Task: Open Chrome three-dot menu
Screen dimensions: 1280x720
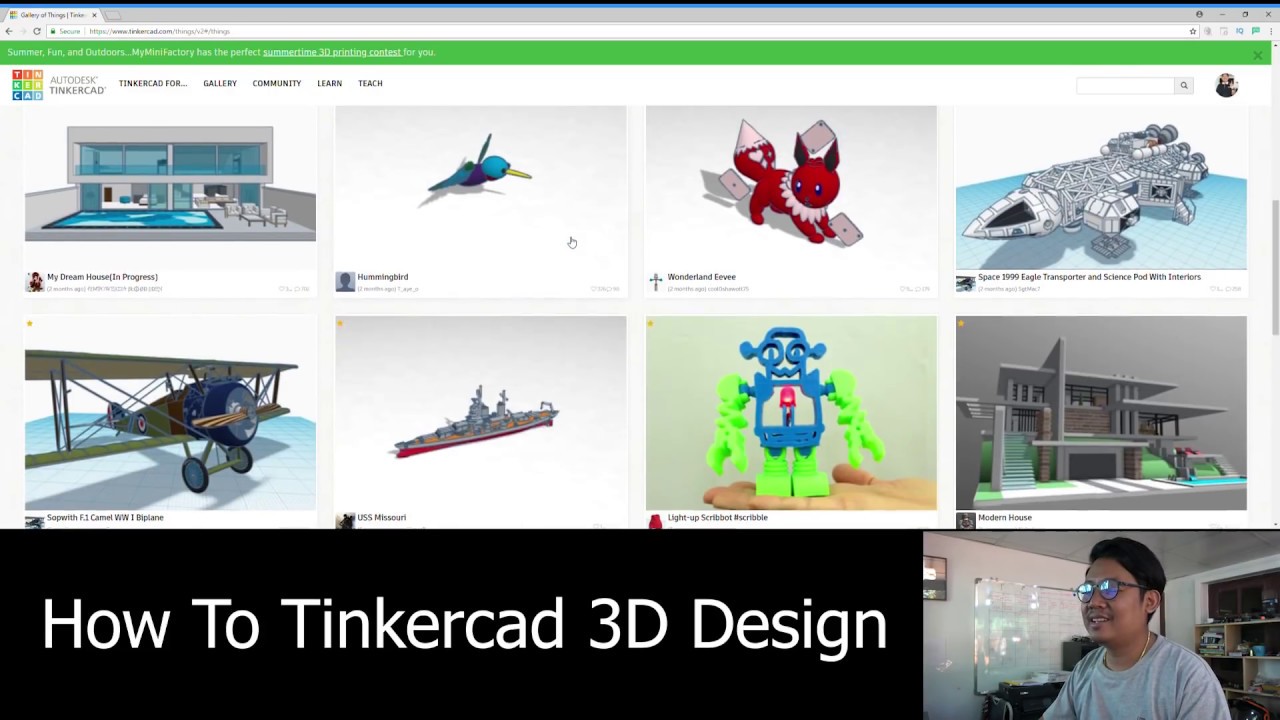Action: (1270, 31)
